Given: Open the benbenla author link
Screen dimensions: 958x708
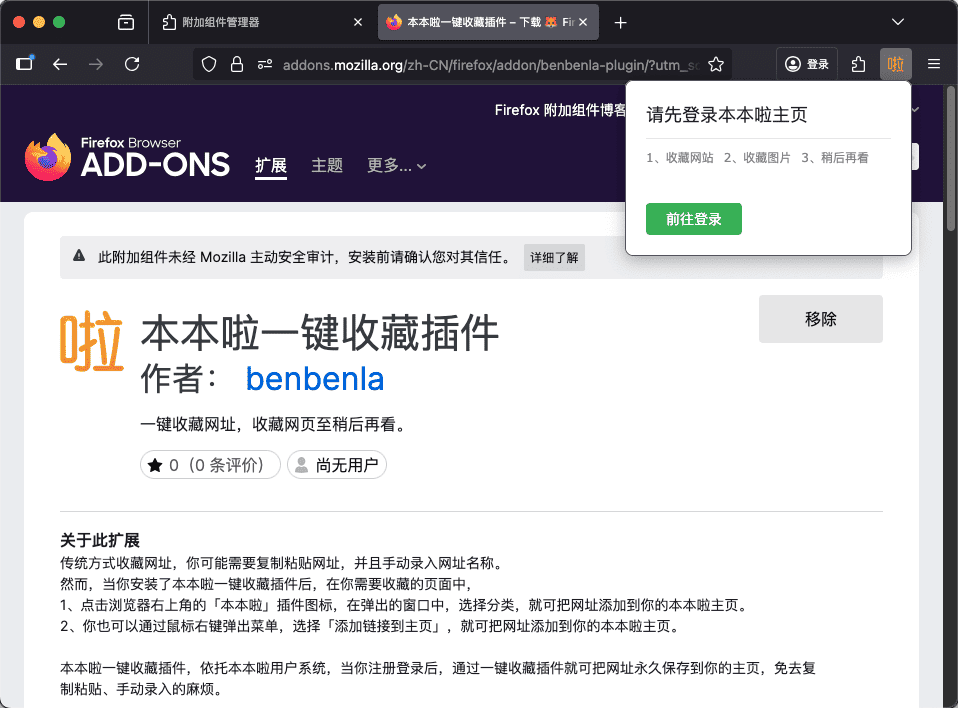Looking at the screenshot, I should point(315,379).
